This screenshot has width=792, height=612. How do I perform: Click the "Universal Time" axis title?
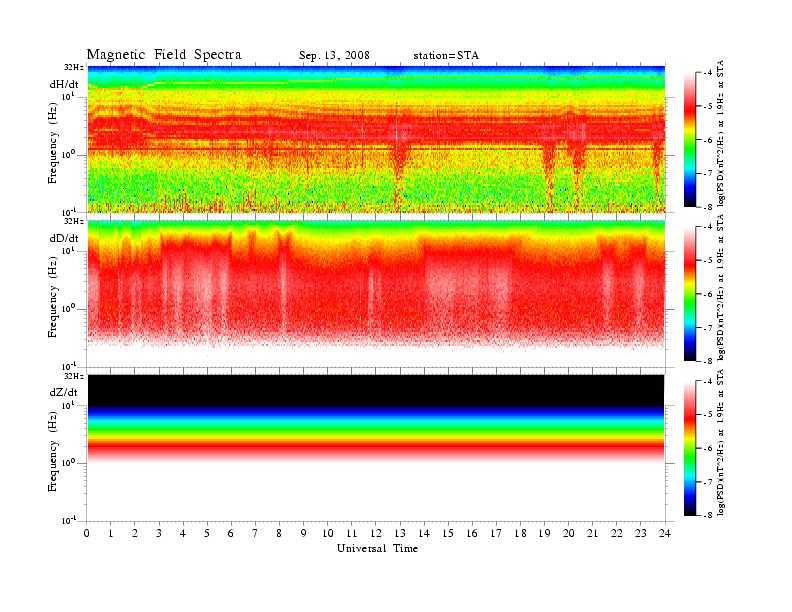[377, 548]
